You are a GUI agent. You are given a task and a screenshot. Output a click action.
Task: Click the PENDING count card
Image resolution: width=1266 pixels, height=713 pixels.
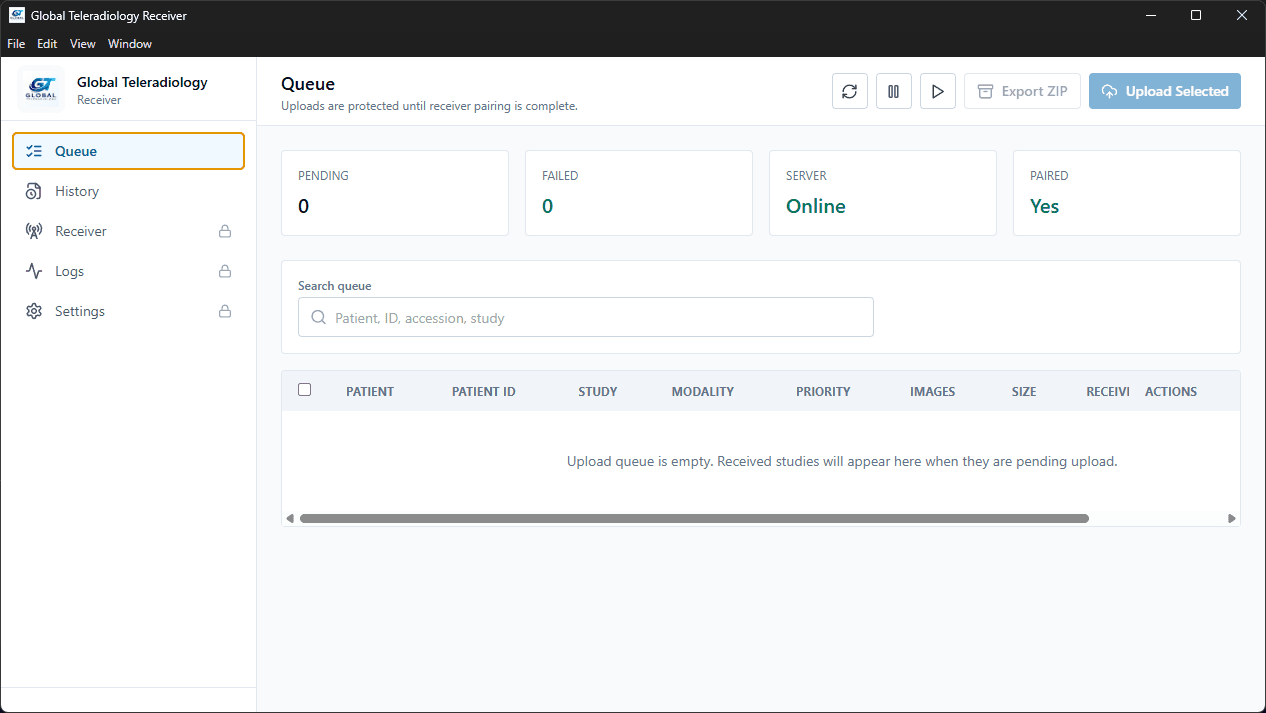pos(395,193)
